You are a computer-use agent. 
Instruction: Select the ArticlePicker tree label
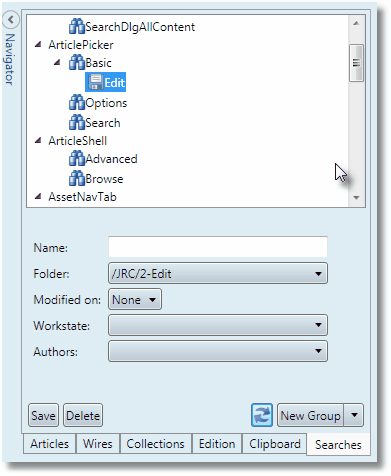(x=81, y=45)
